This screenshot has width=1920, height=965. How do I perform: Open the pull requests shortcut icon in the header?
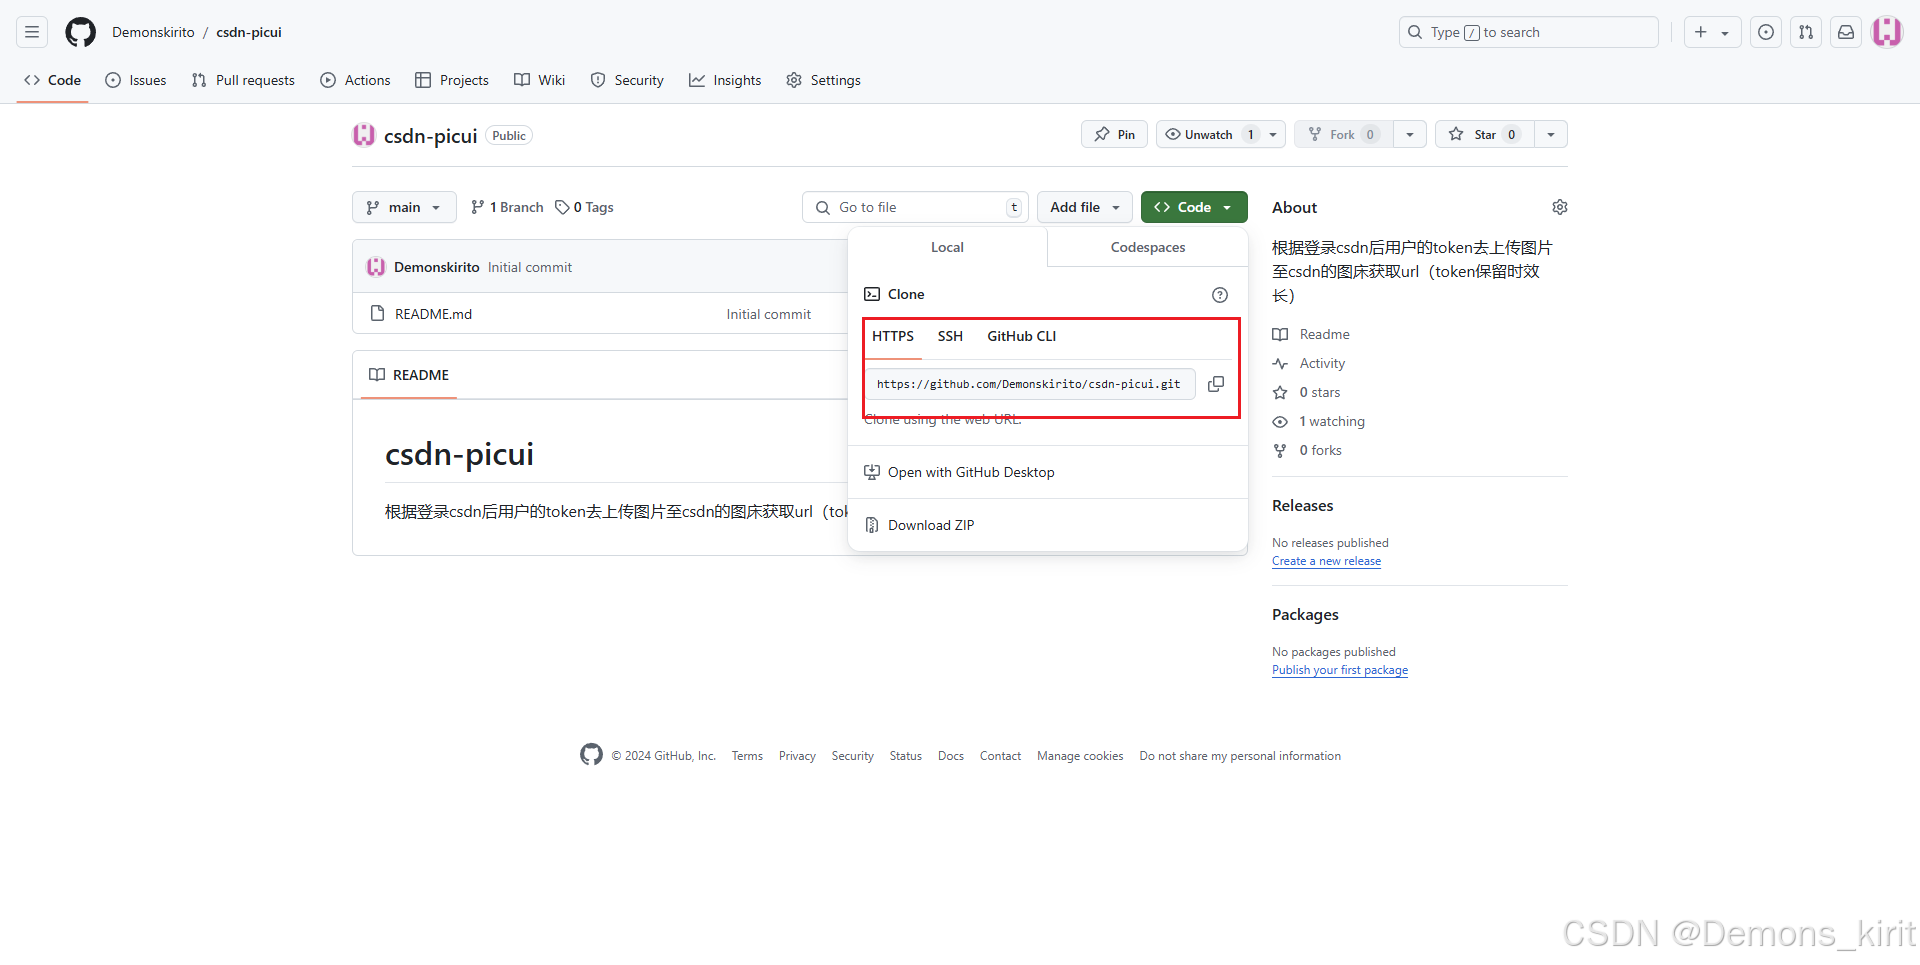coord(1806,32)
